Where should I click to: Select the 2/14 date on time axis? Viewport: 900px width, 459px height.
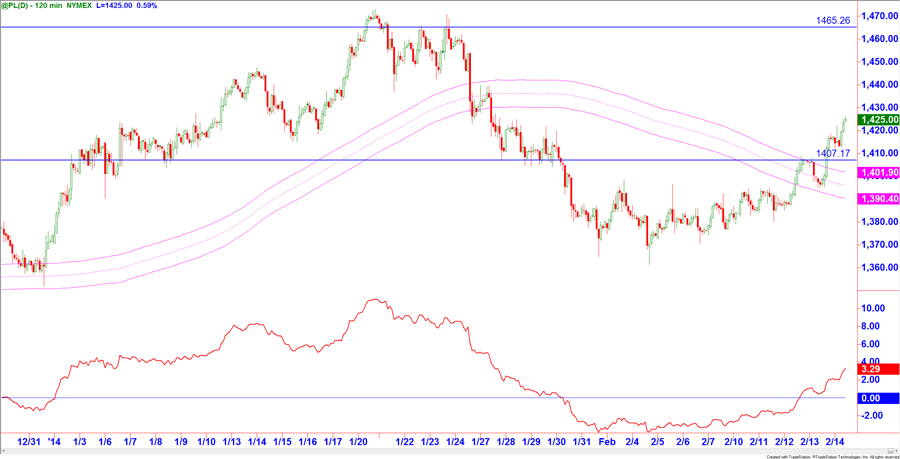tap(836, 441)
